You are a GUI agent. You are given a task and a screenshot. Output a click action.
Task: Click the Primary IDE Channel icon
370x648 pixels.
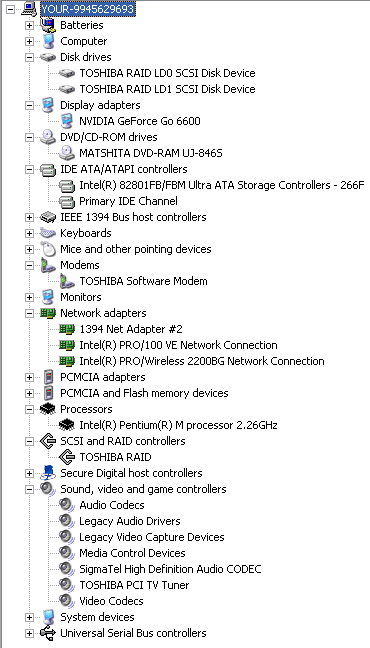coord(67,201)
